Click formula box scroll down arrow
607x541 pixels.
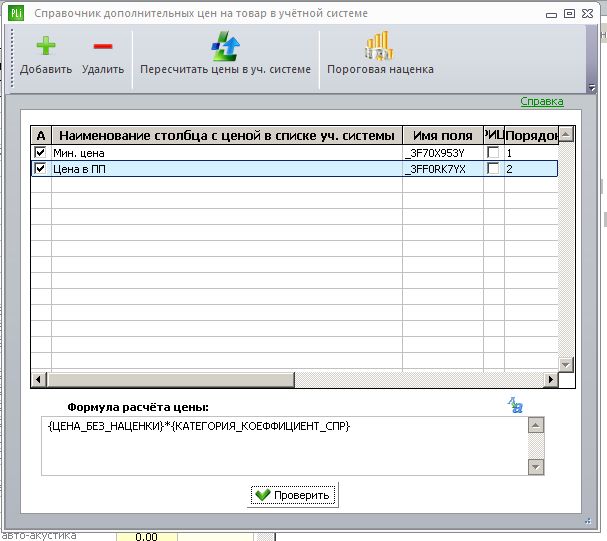pyautogui.click(x=536, y=467)
